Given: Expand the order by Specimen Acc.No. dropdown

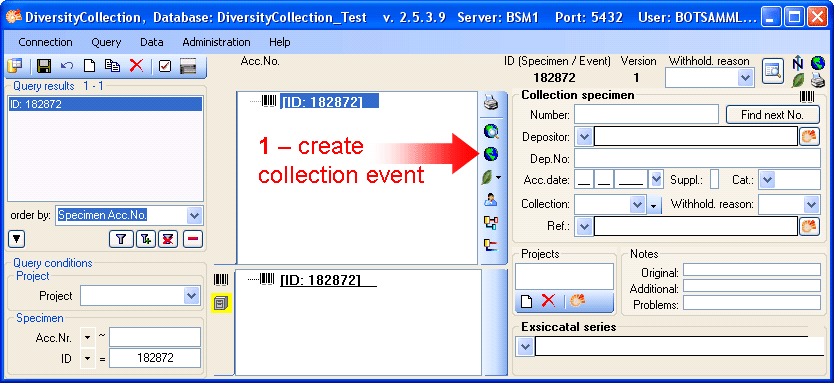Looking at the screenshot, I should coord(195,215).
